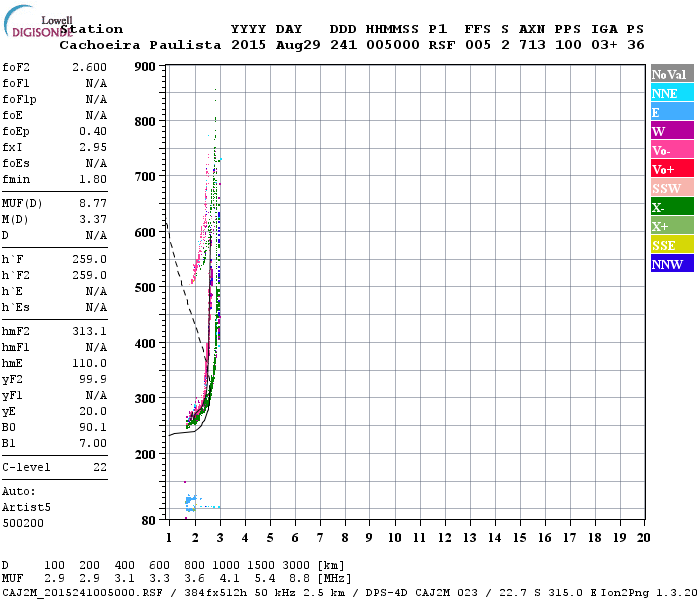The image size is (700, 600).
Task: Click the hmF2 value 313.1
Action: click(x=89, y=332)
